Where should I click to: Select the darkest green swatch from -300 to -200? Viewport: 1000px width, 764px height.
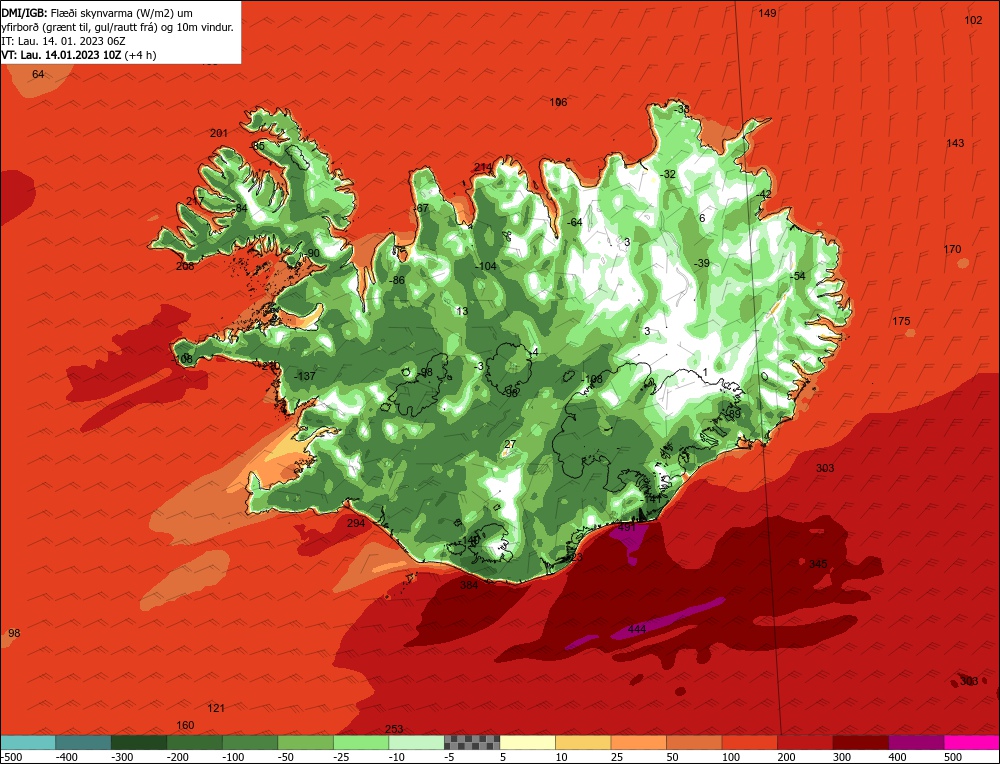click(x=139, y=742)
